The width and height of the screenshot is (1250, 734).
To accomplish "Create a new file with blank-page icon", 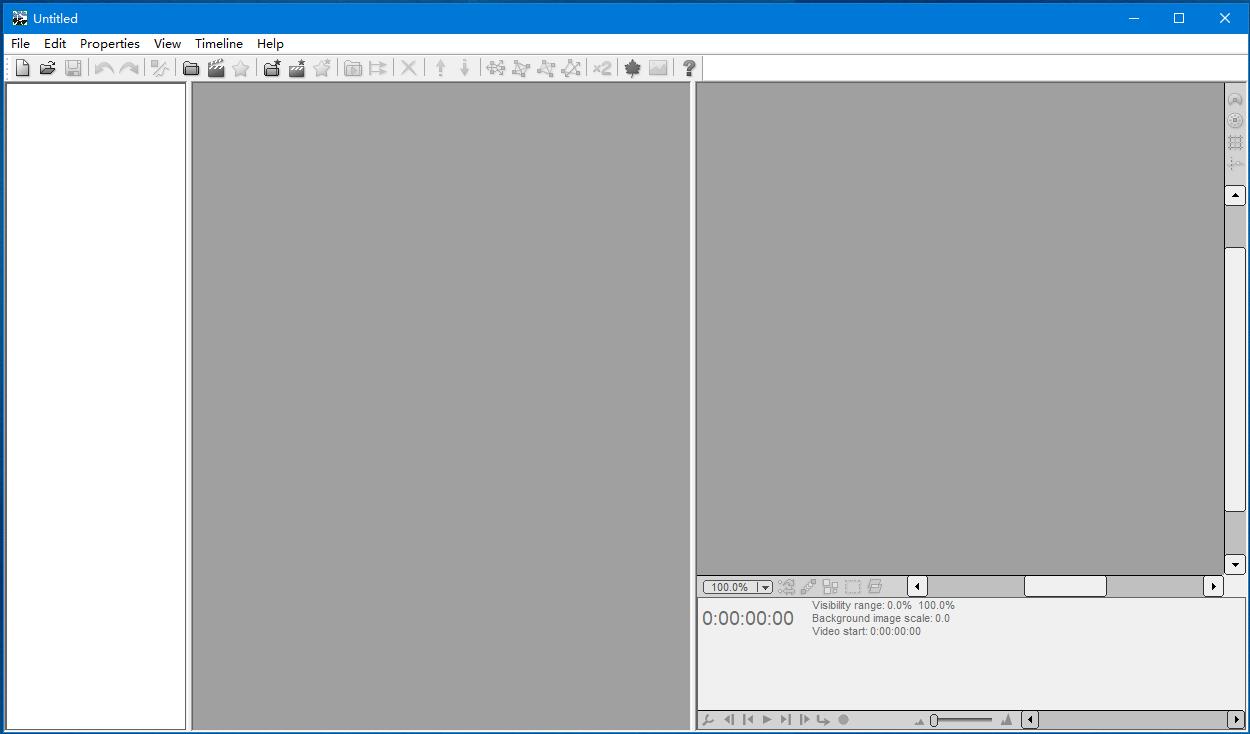I will 22,68.
